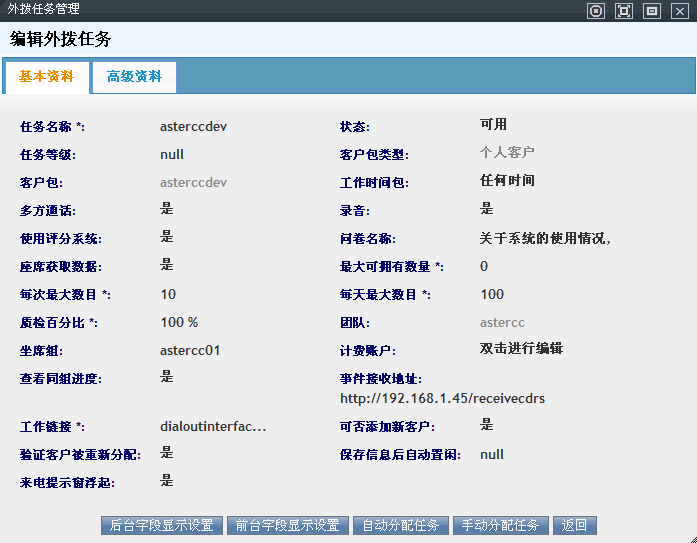Click the 可否添加新客户 value 是

click(x=487, y=425)
